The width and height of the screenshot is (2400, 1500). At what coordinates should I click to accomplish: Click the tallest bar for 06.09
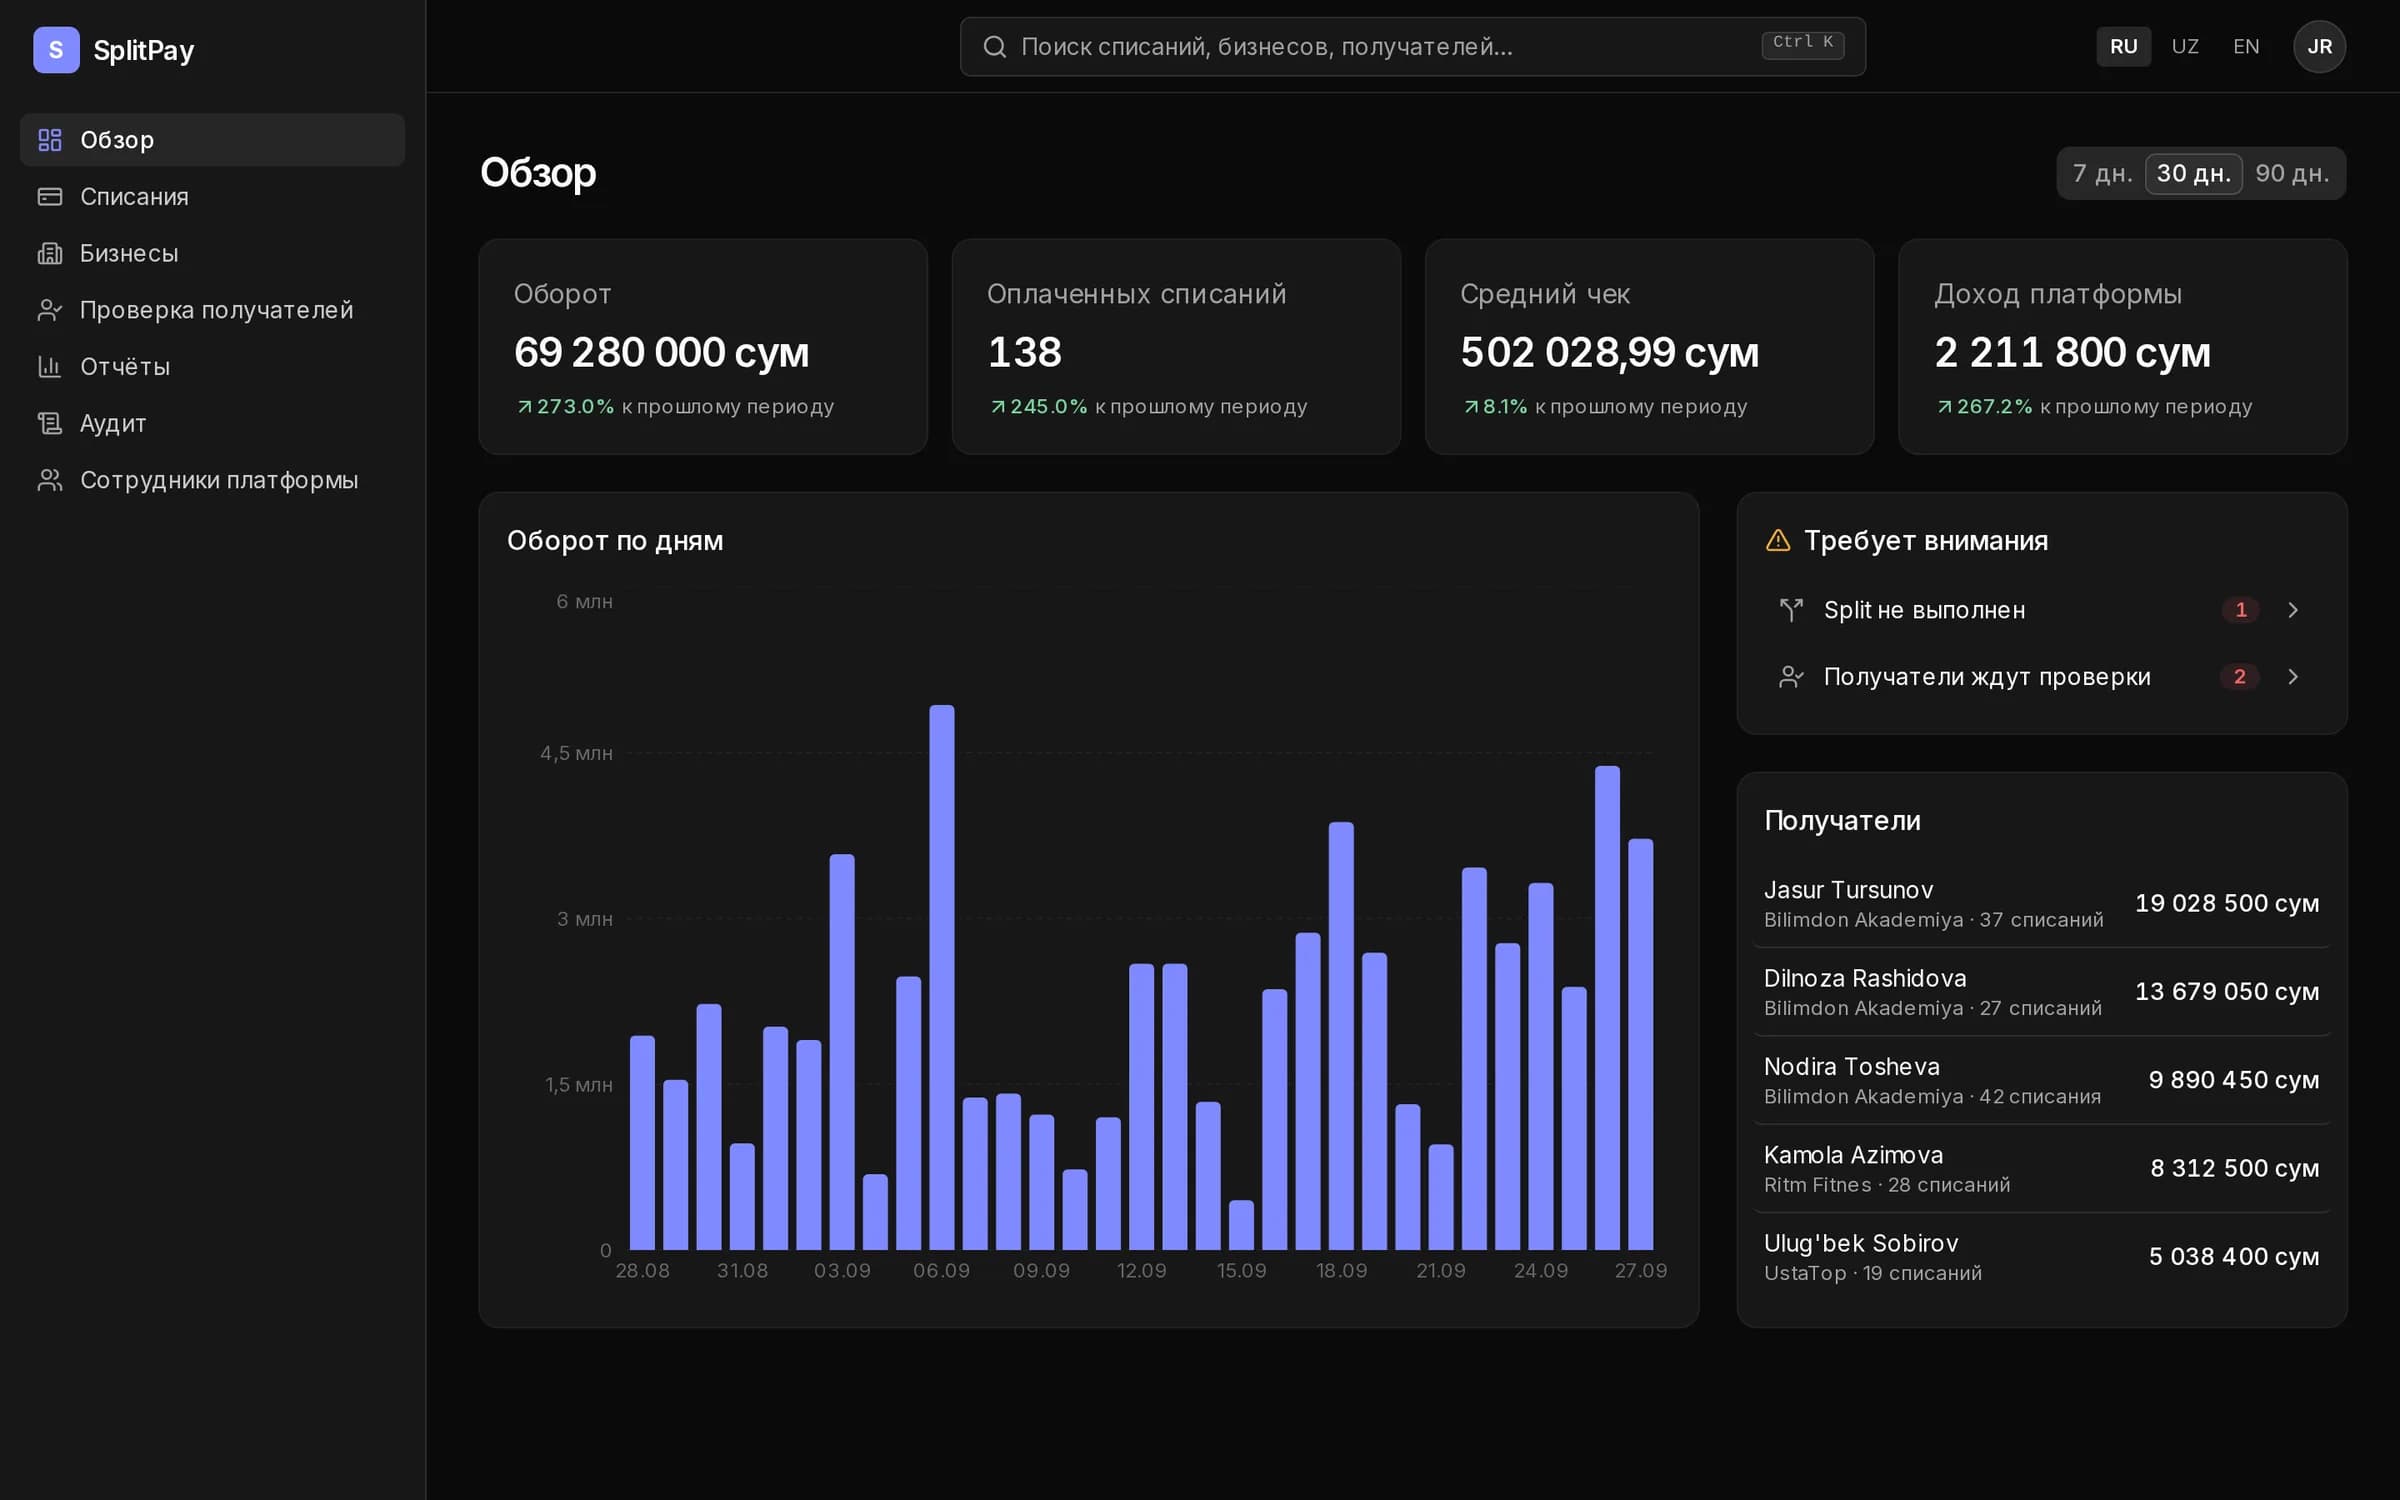coord(941,977)
